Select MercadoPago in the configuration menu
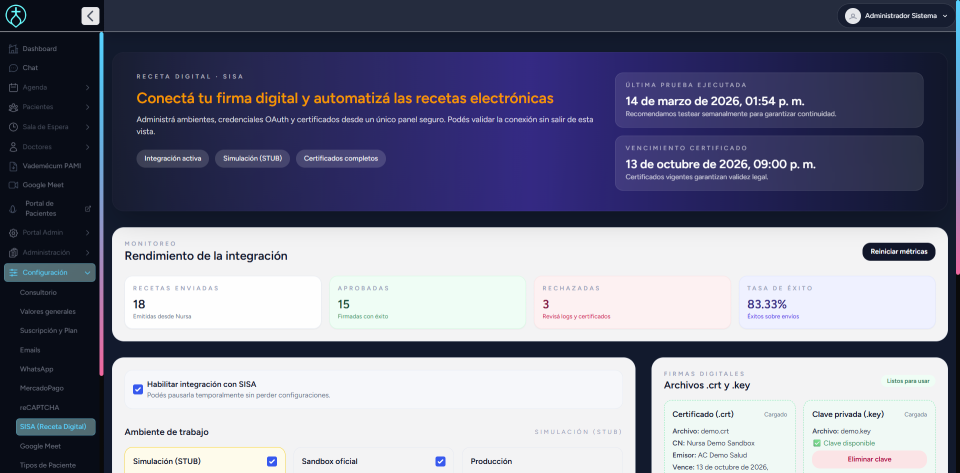The image size is (960, 473). (x=42, y=388)
